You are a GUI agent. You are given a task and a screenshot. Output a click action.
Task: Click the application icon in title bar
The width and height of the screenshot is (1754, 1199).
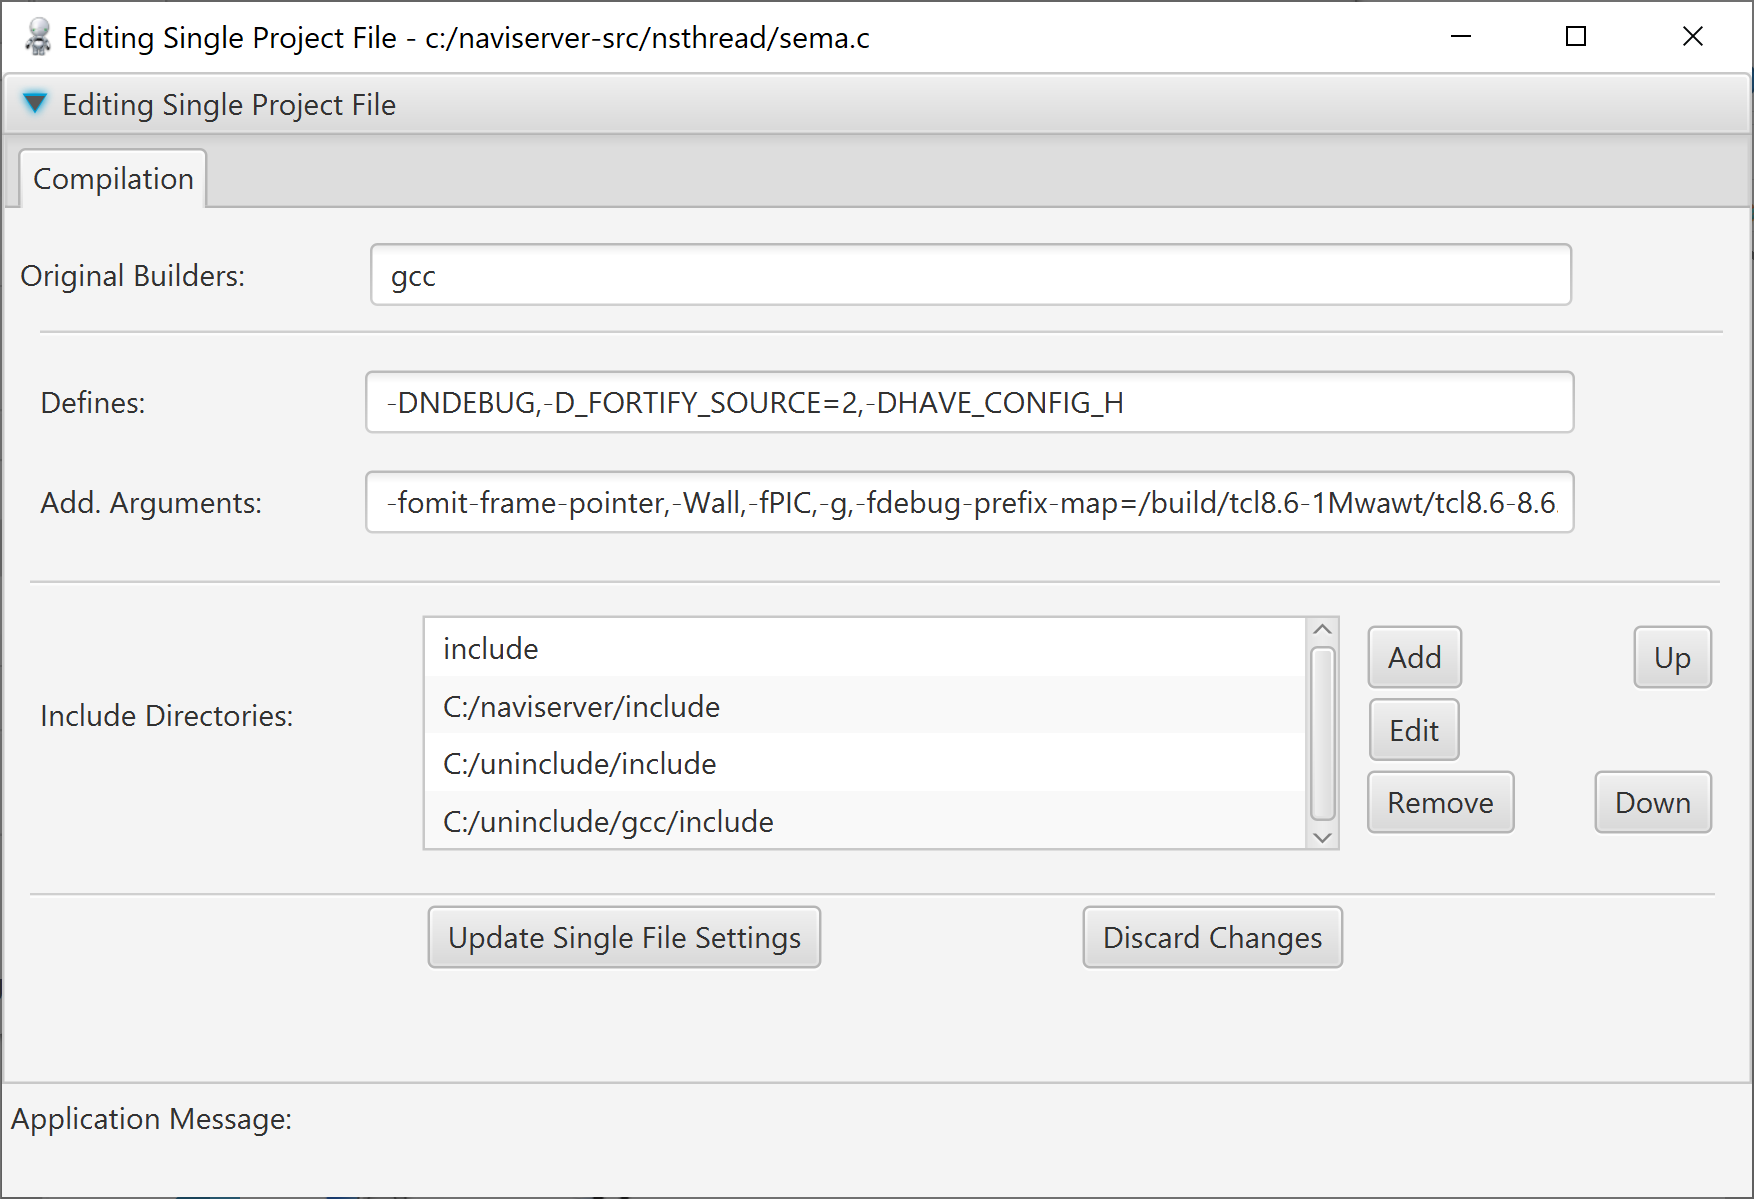38,38
